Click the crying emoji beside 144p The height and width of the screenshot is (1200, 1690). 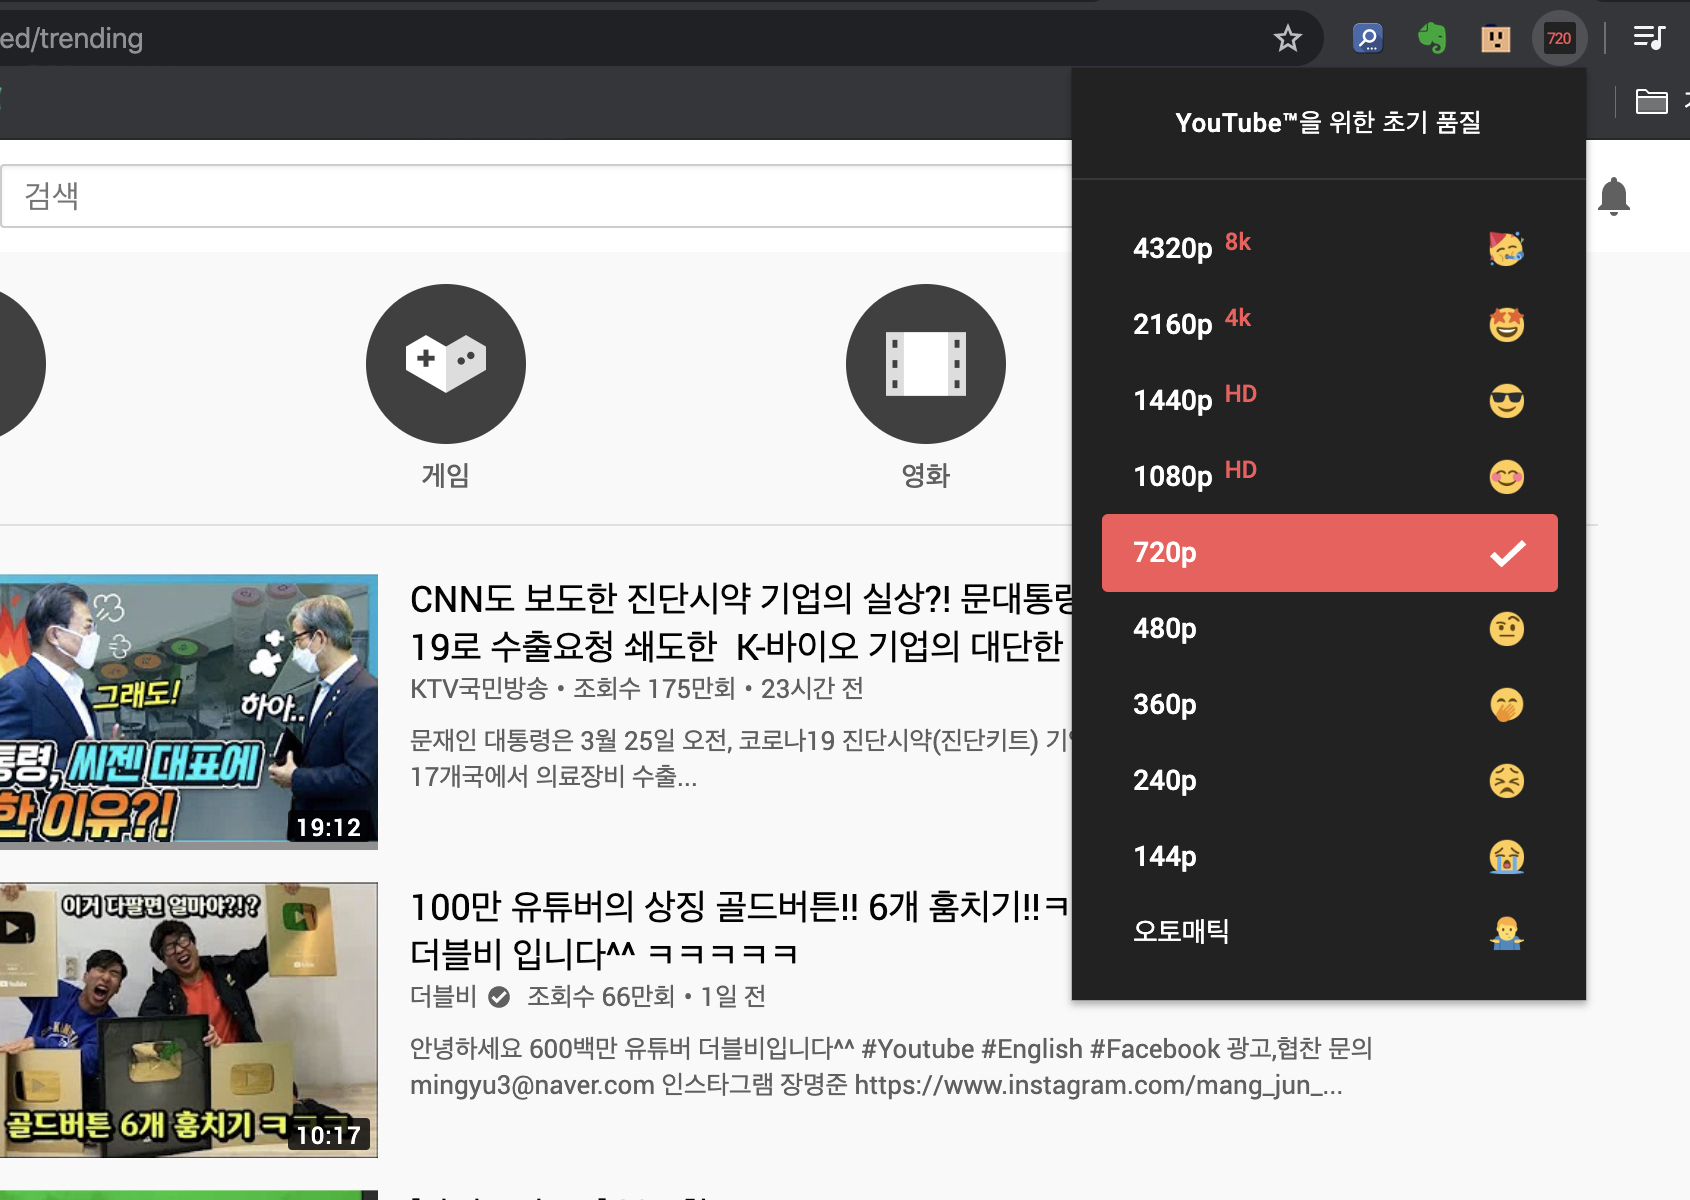(x=1506, y=857)
